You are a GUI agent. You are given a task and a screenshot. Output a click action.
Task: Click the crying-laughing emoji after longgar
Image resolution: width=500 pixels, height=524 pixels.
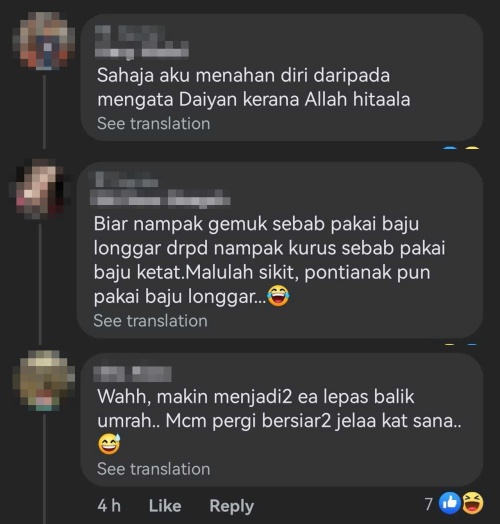pyautogui.click(x=278, y=296)
